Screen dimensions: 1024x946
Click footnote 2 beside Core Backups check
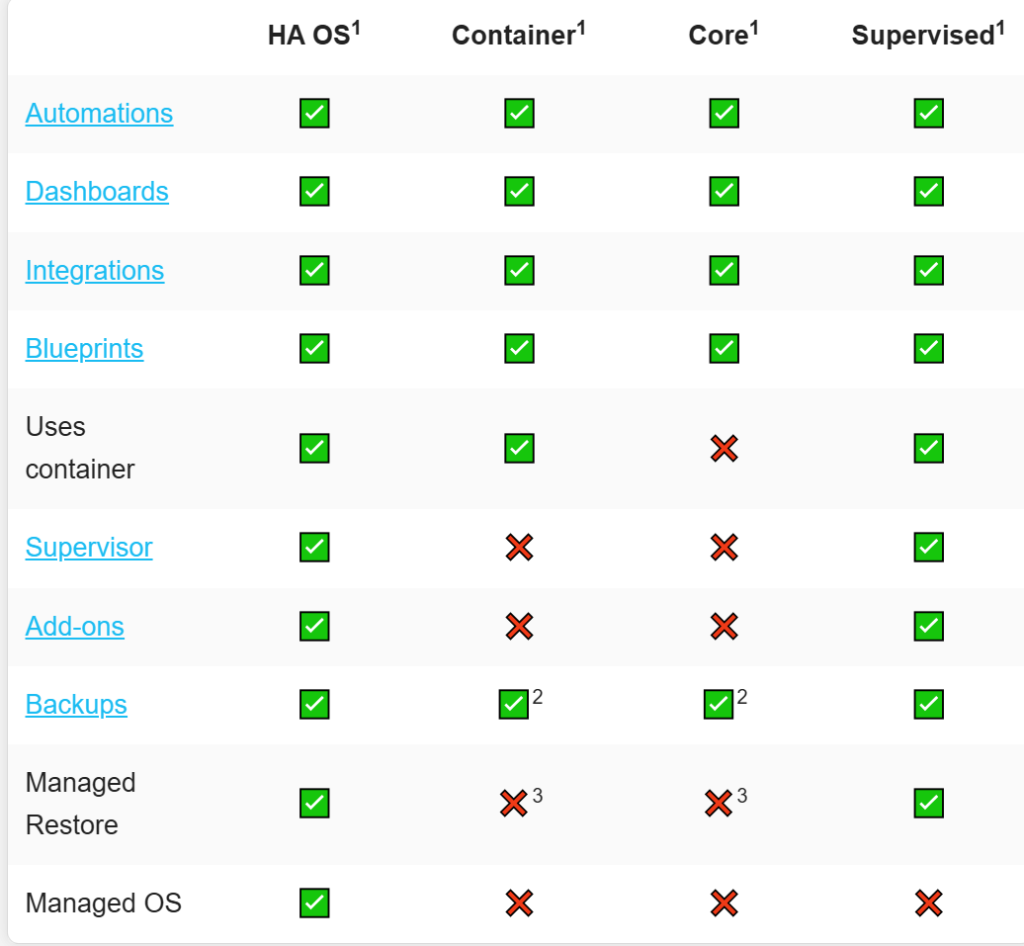pyautogui.click(x=742, y=697)
